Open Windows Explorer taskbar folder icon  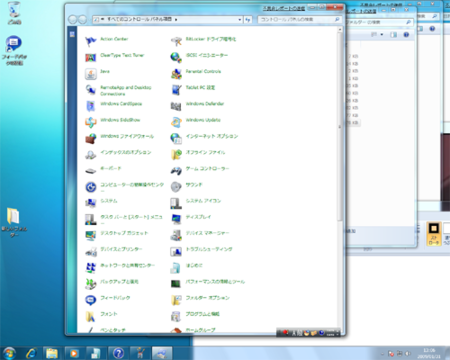pyautogui.click(x=52, y=353)
